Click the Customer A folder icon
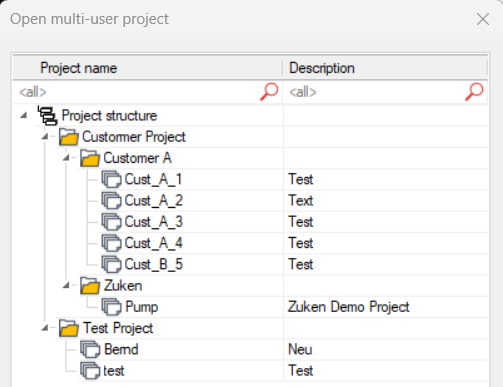This screenshot has width=503, height=387. (90, 158)
